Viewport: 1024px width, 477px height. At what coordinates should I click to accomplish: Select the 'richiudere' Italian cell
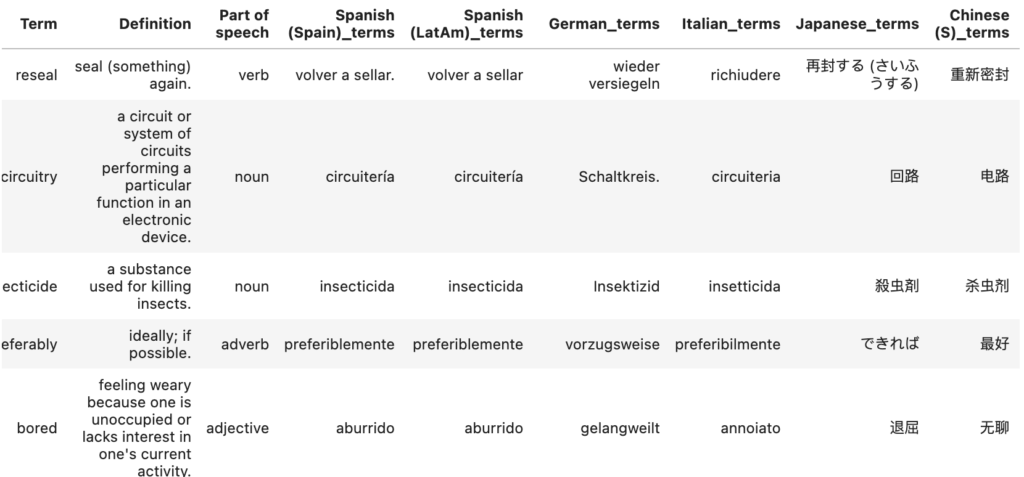coord(745,75)
